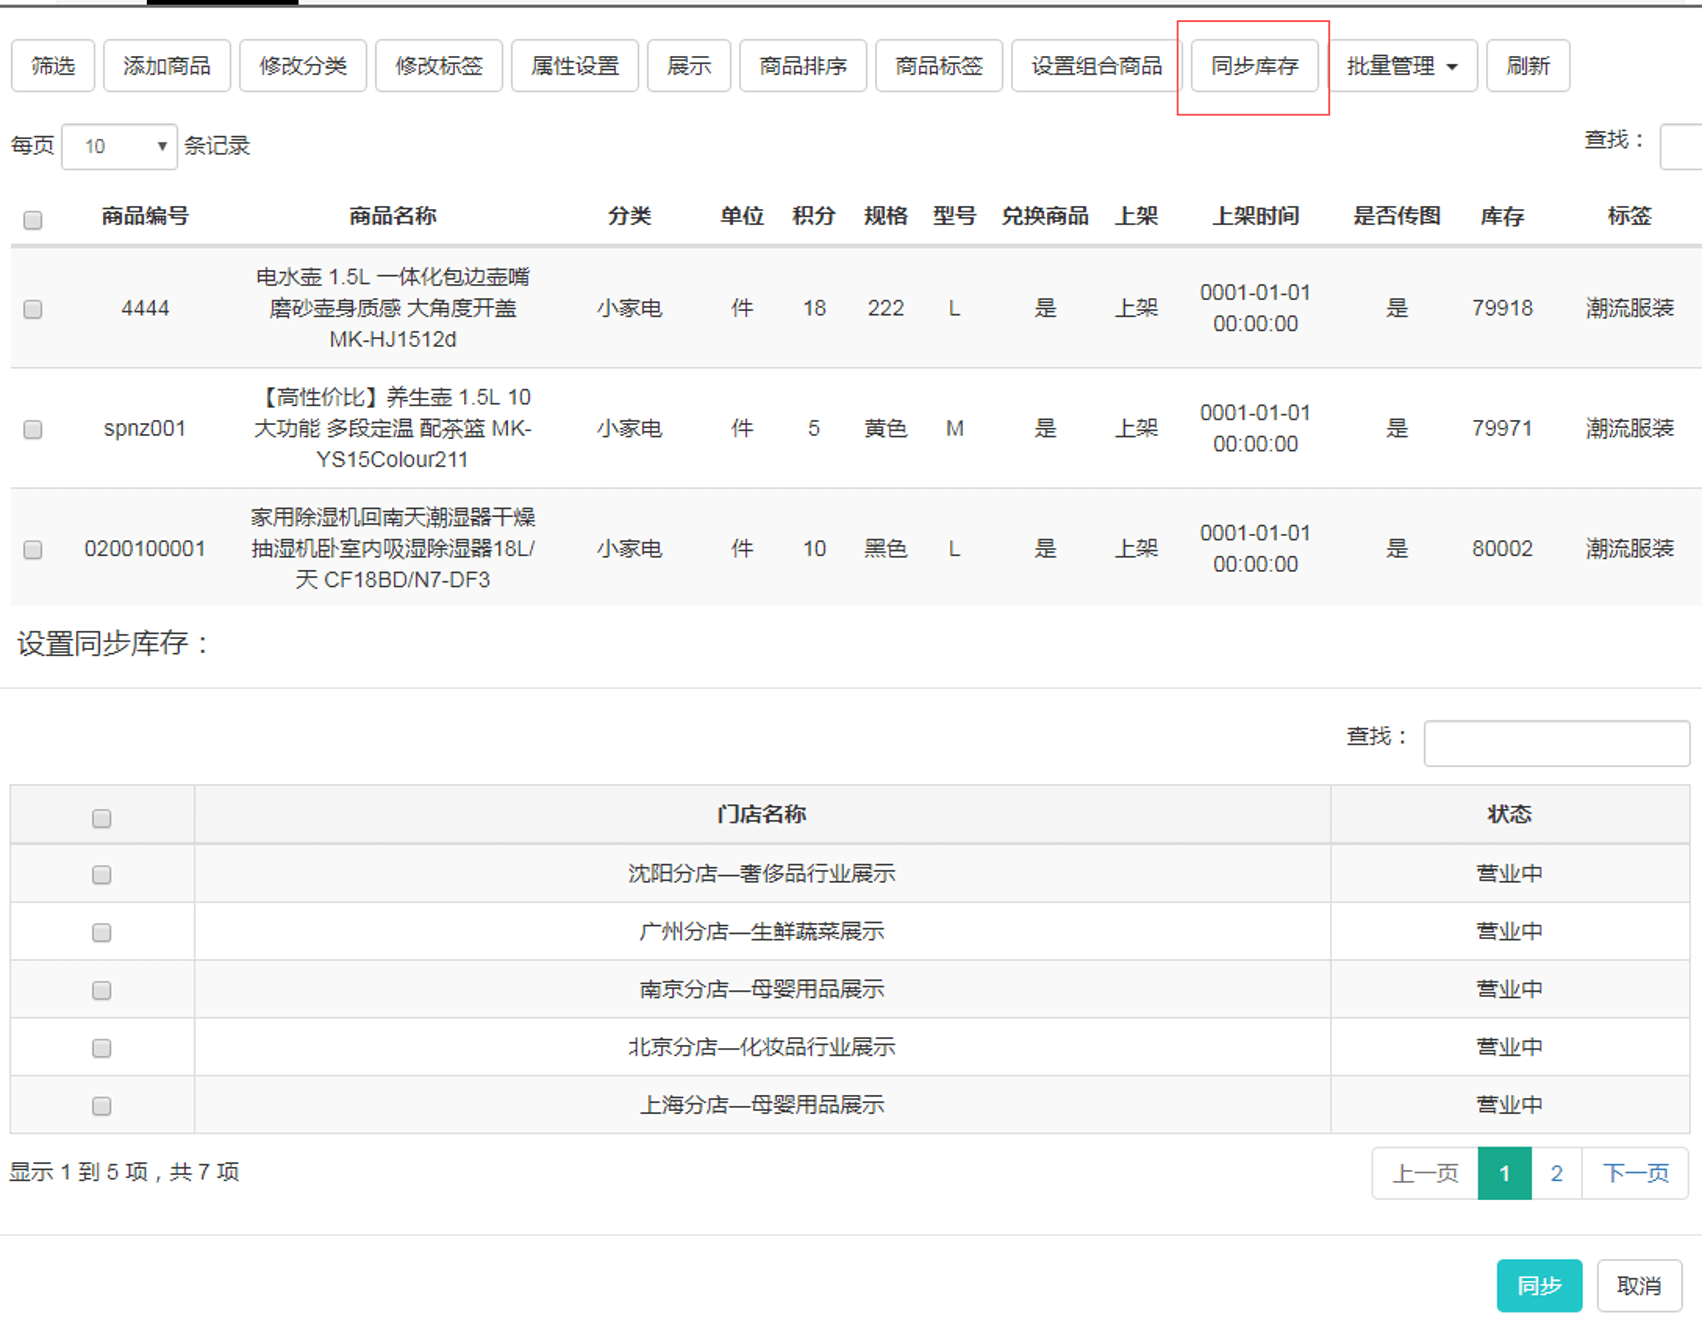
Task: Click stock value 79971
Action: tap(1502, 428)
